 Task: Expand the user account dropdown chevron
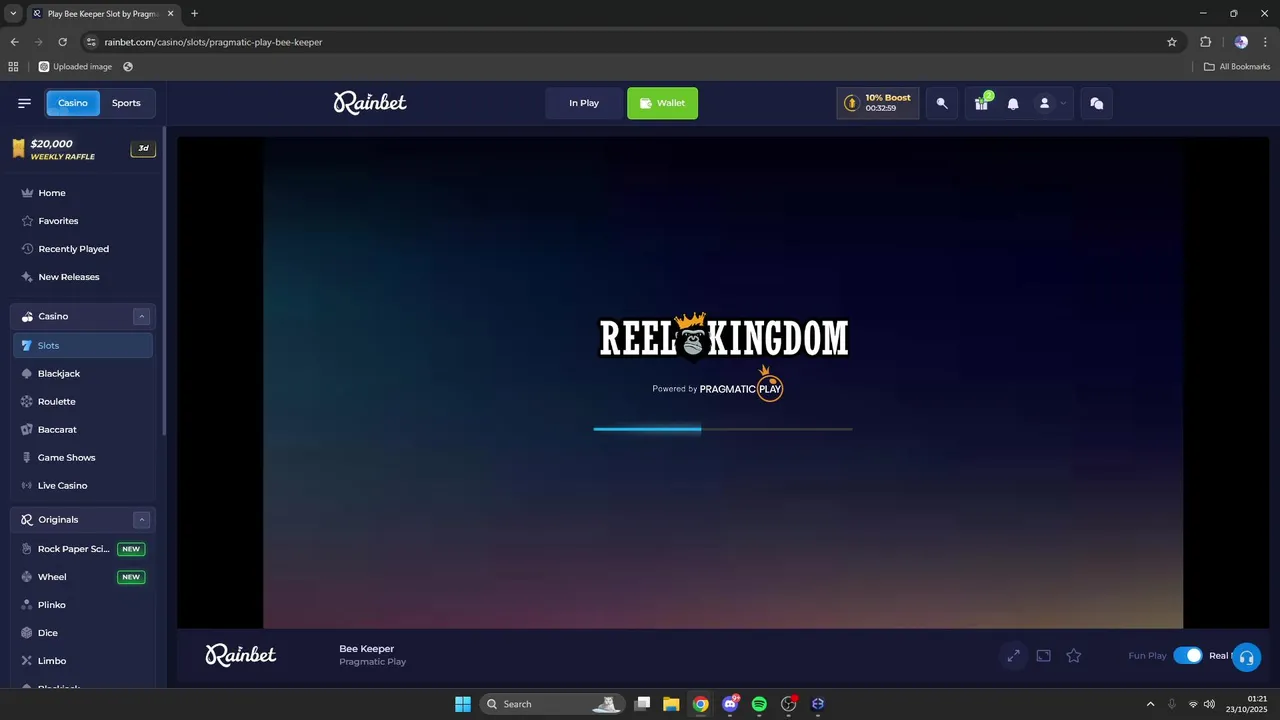click(x=1063, y=103)
